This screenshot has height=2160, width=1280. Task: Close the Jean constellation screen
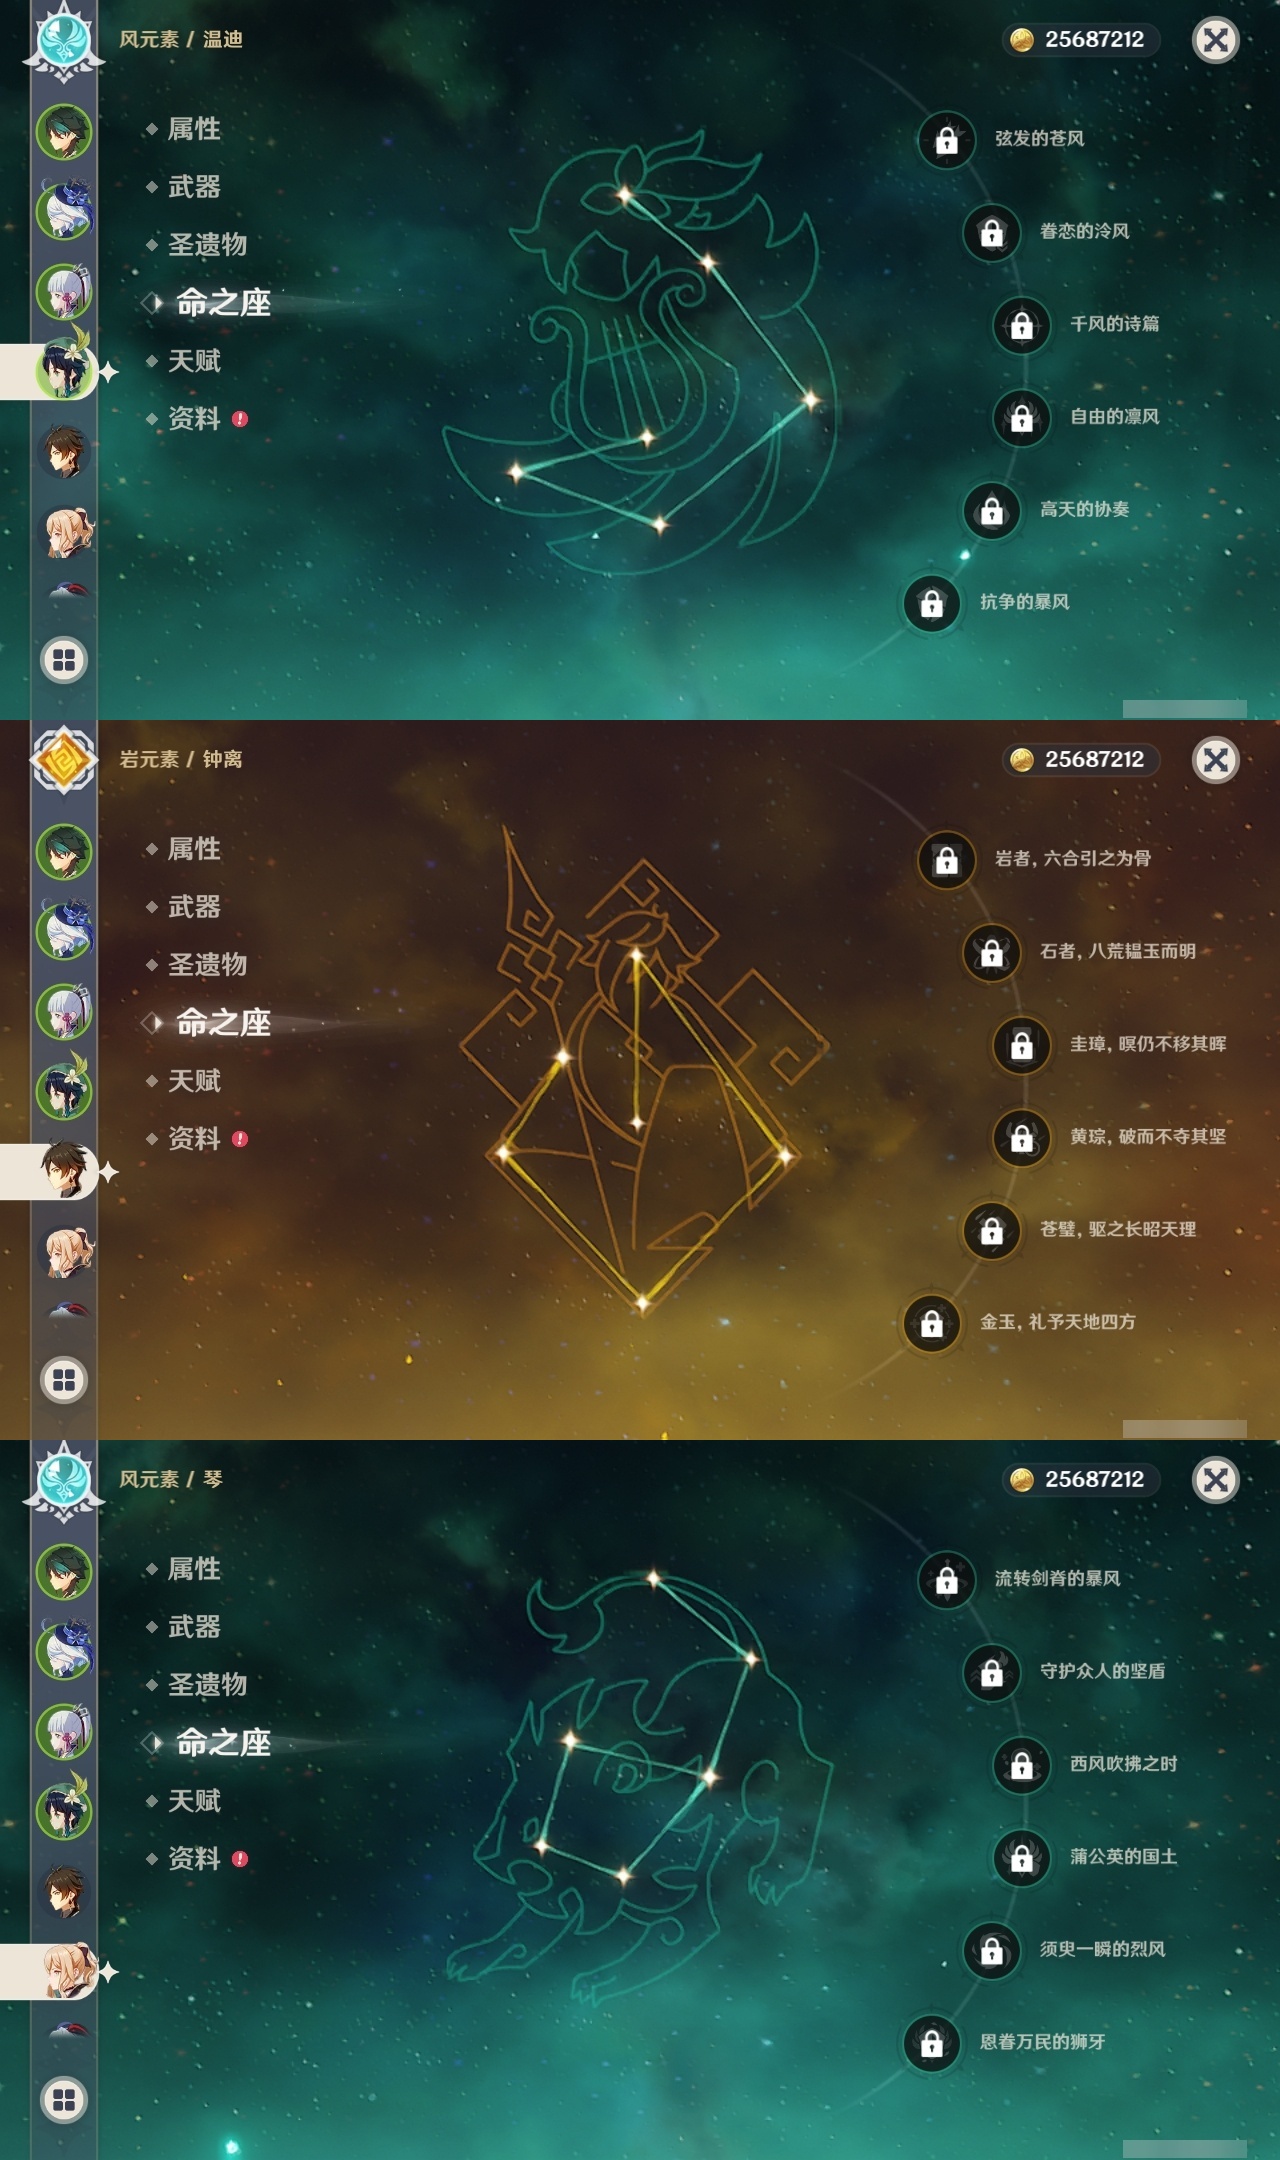(1215, 1480)
